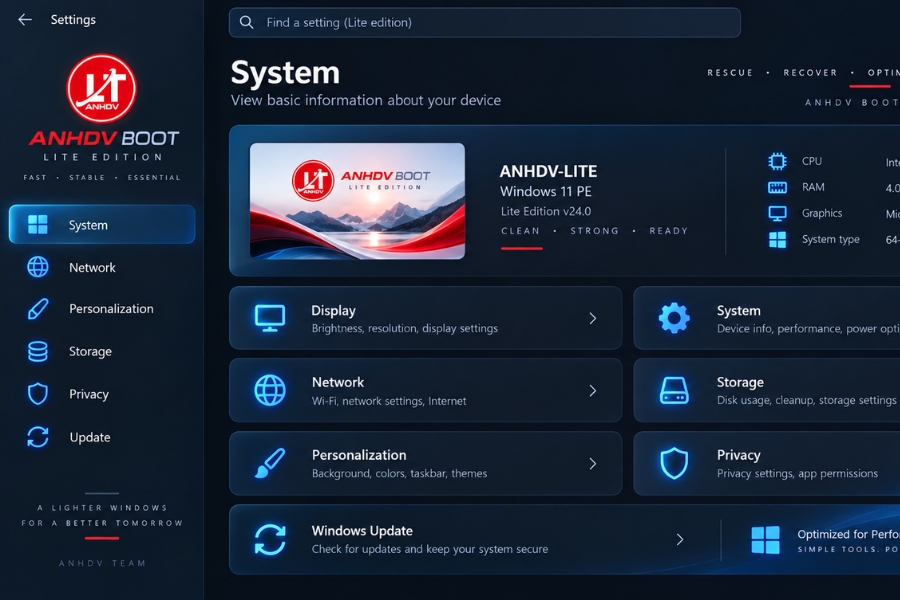The width and height of the screenshot is (900, 600).
Task: Click the ANHDV-LITE device name
Action: (x=548, y=171)
